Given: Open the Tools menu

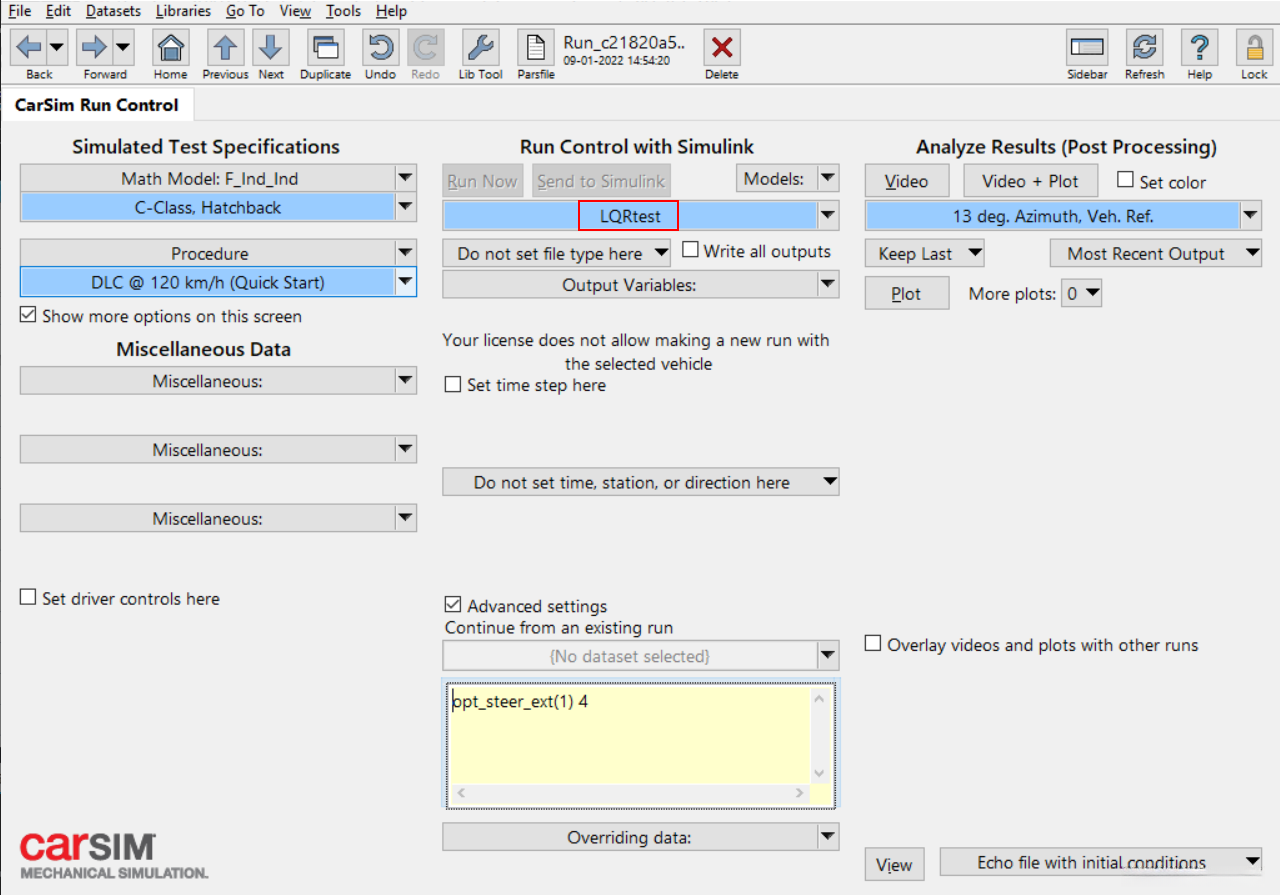Looking at the screenshot, I should click(343, 11).
